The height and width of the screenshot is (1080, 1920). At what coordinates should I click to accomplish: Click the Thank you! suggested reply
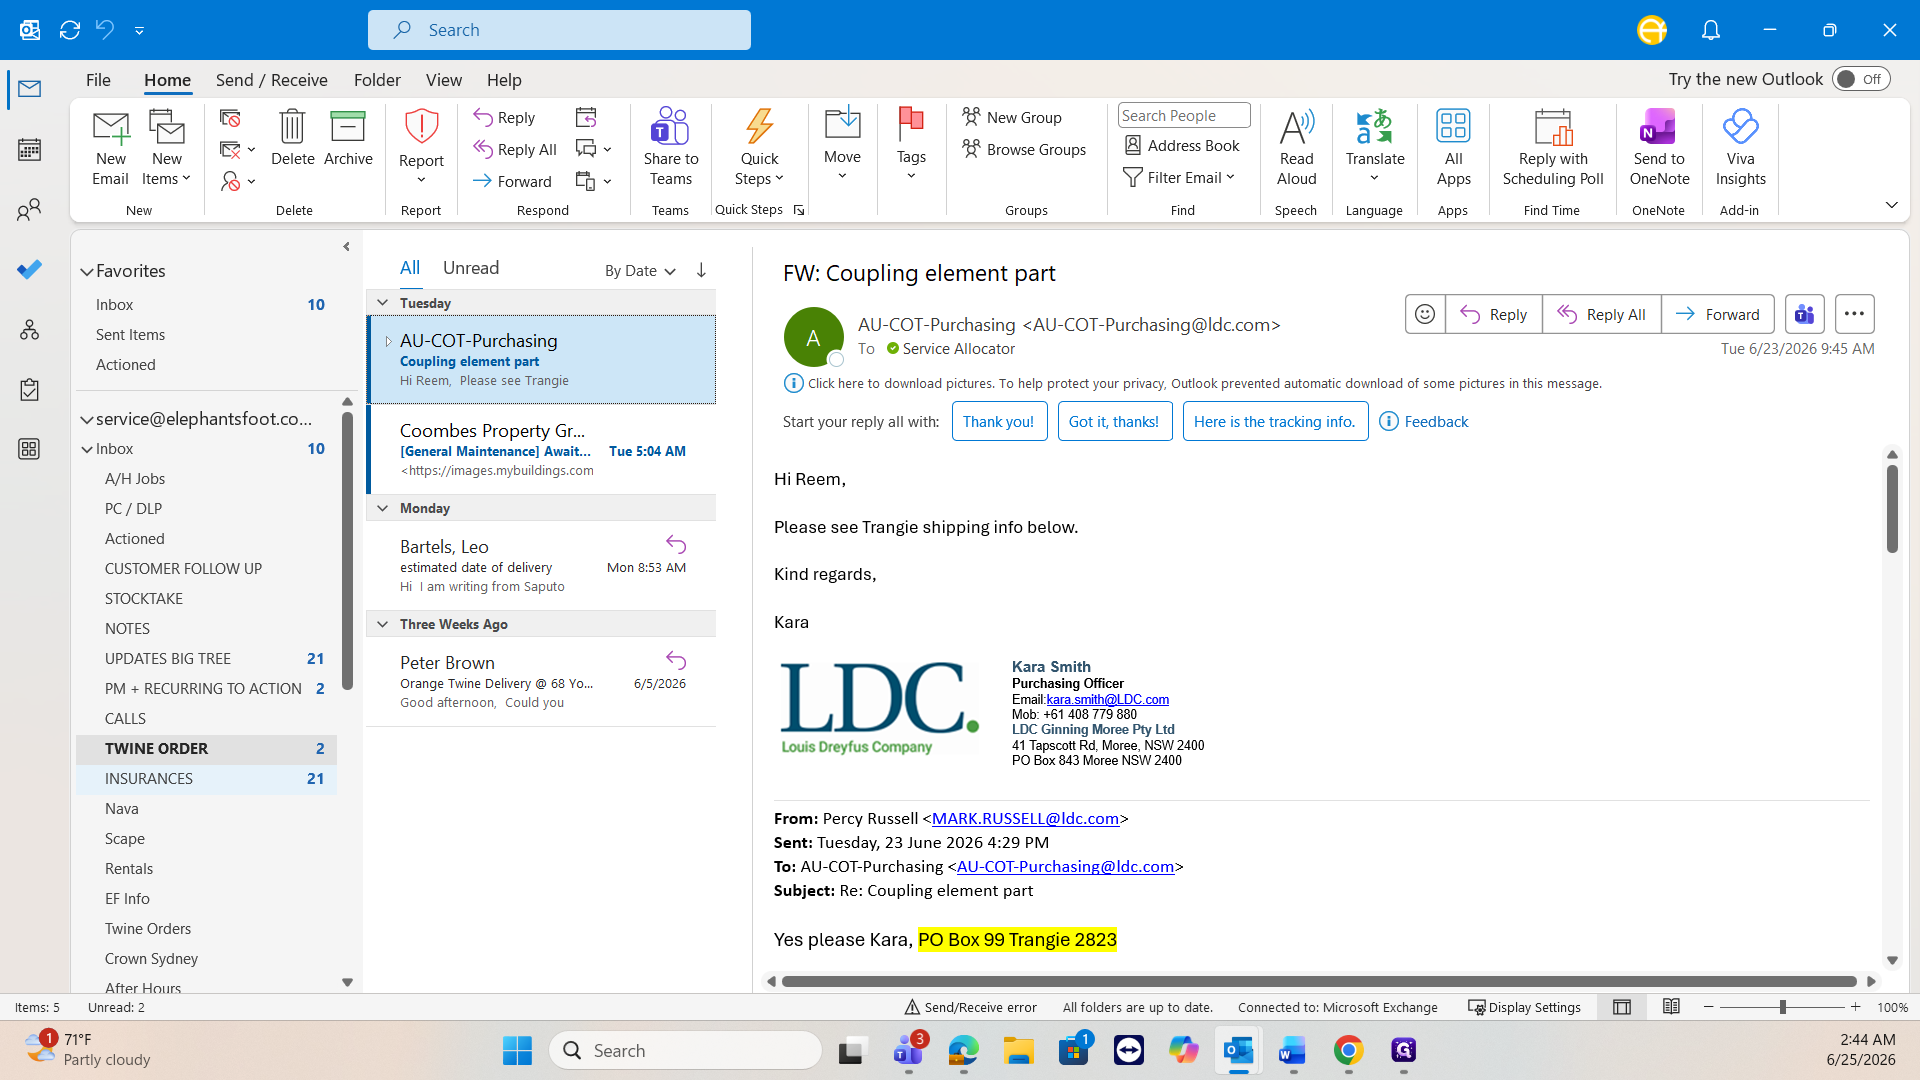[999, 421]
